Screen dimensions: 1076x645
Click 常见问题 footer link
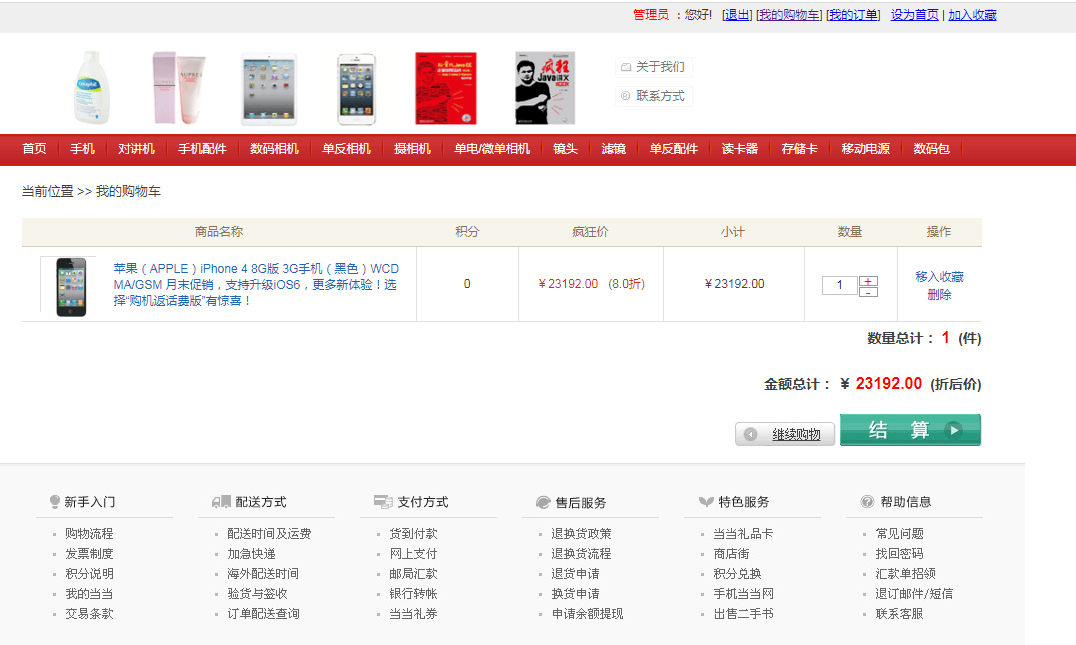tap(900, 533)
